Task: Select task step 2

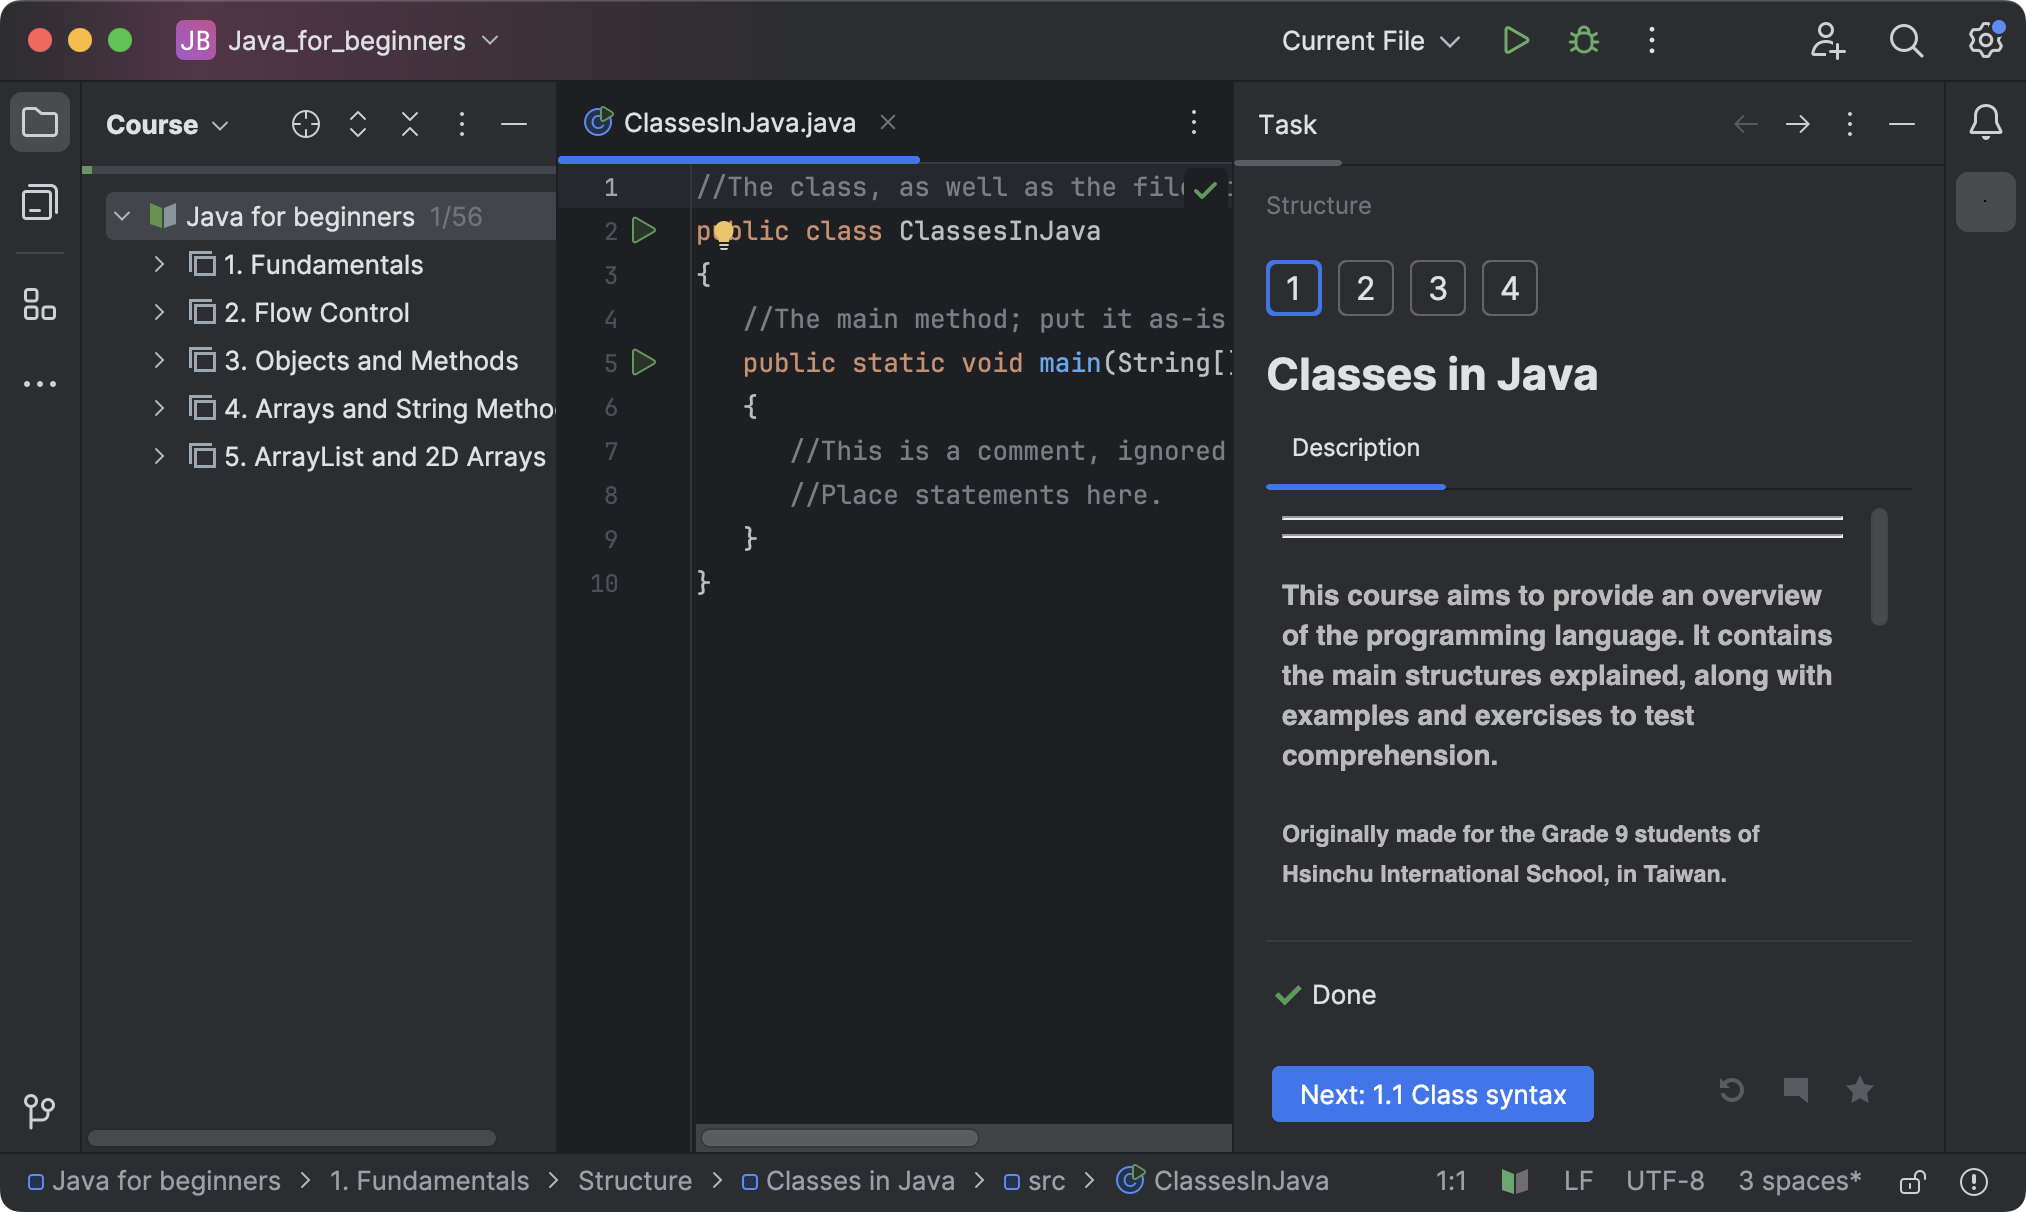Action: pos(1365,288)
